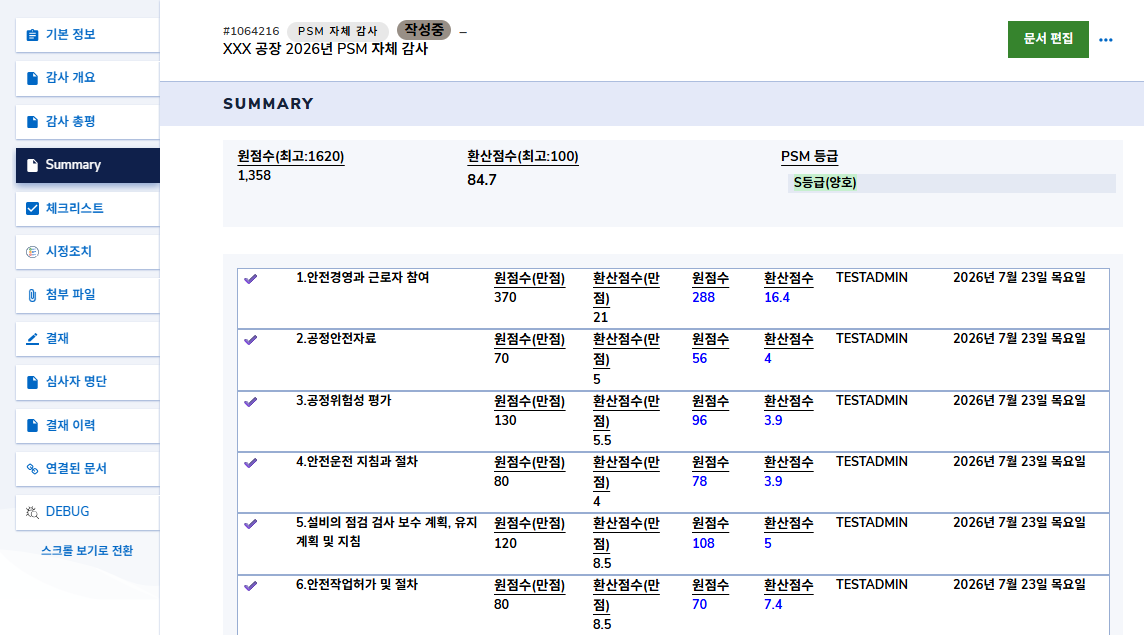Viewport: 1144px width, 635px height.
Task: Open the 심사자 명단 tab
Action: (88, 382)
